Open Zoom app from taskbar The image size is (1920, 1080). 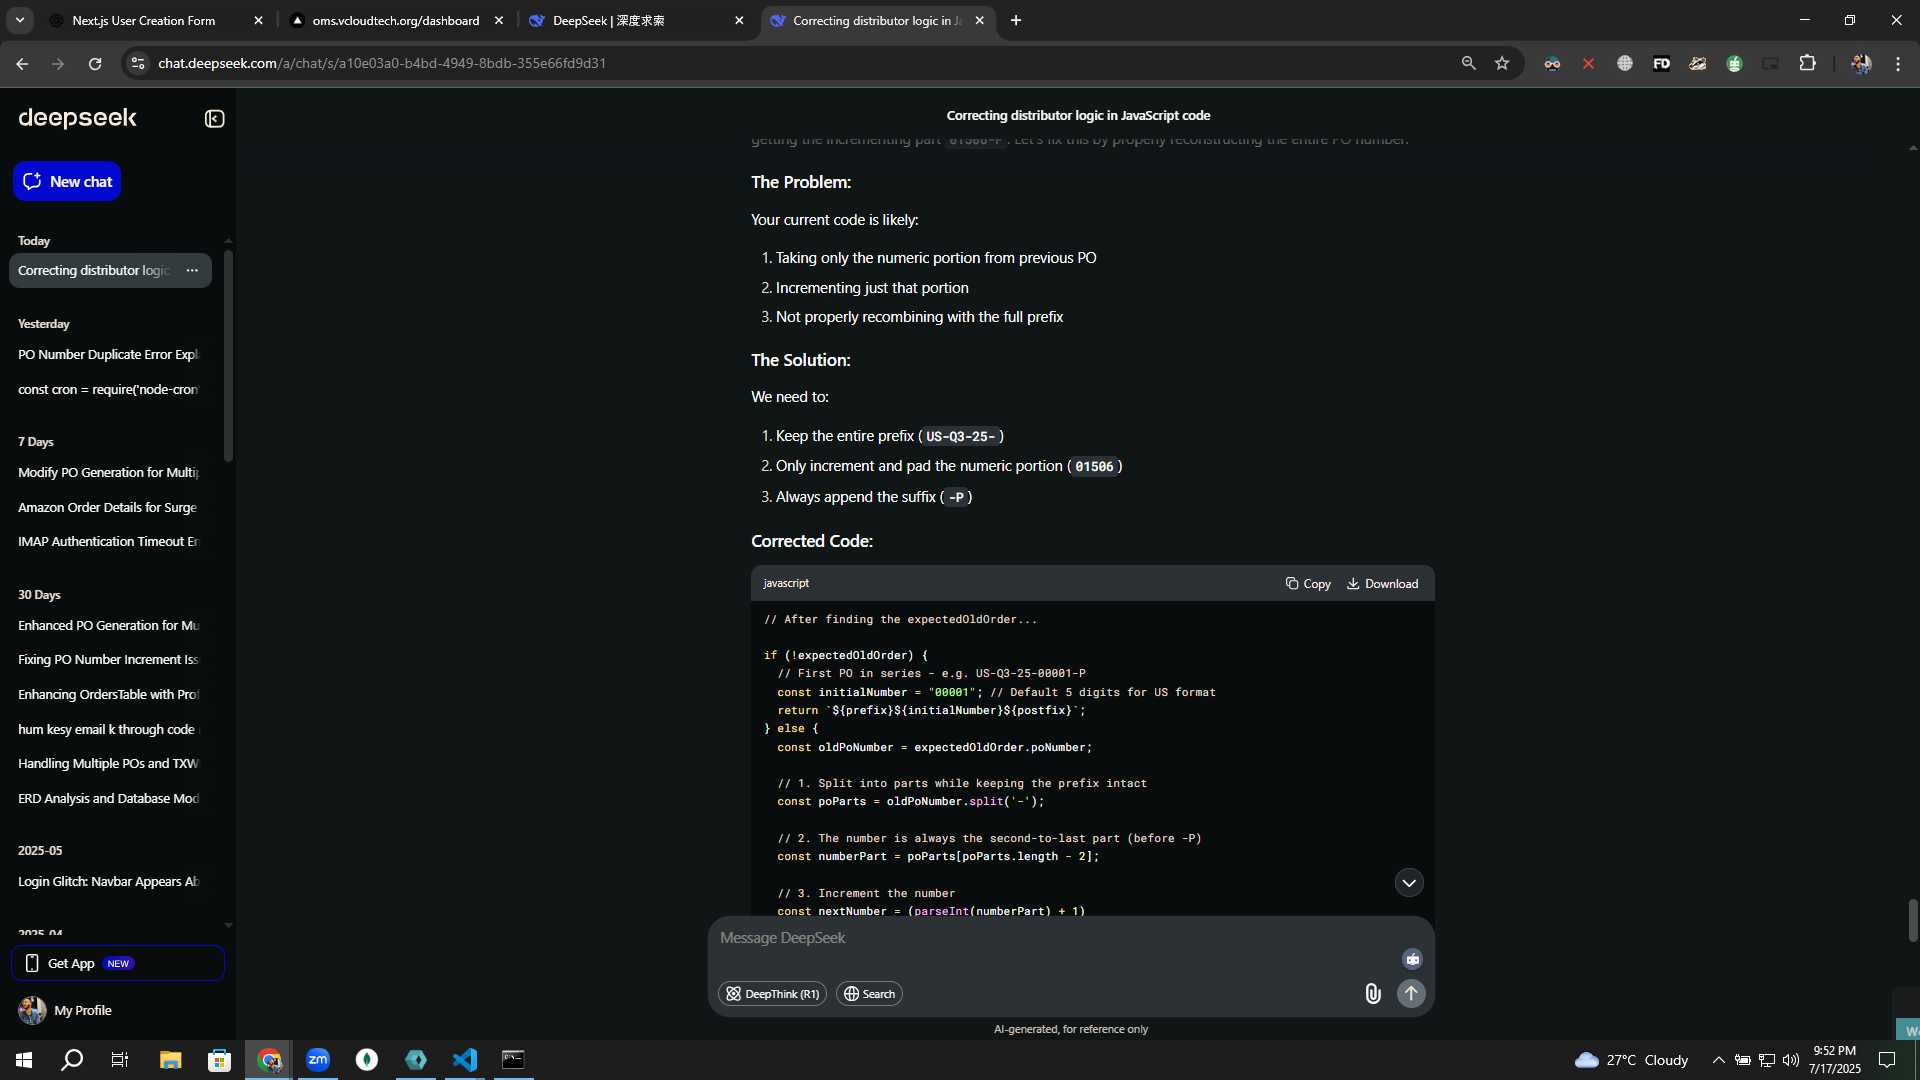click(318, 1060)
